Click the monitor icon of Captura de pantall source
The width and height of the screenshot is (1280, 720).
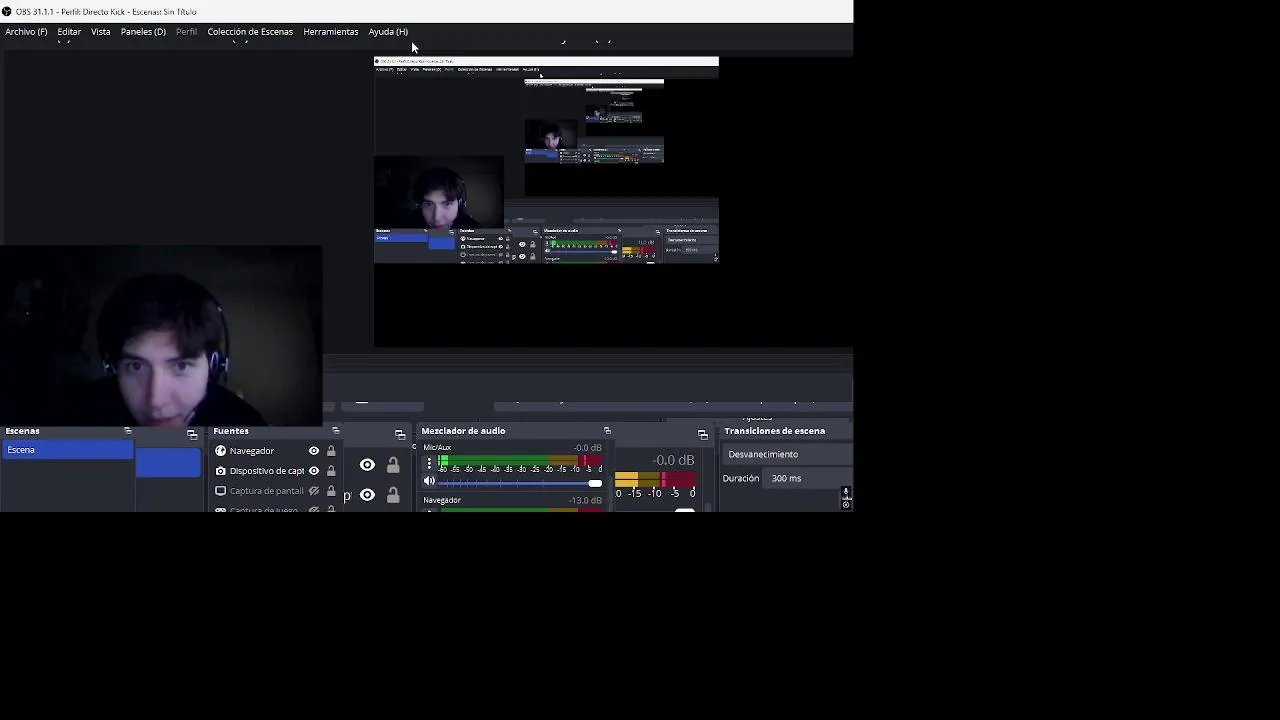[221, 491]
